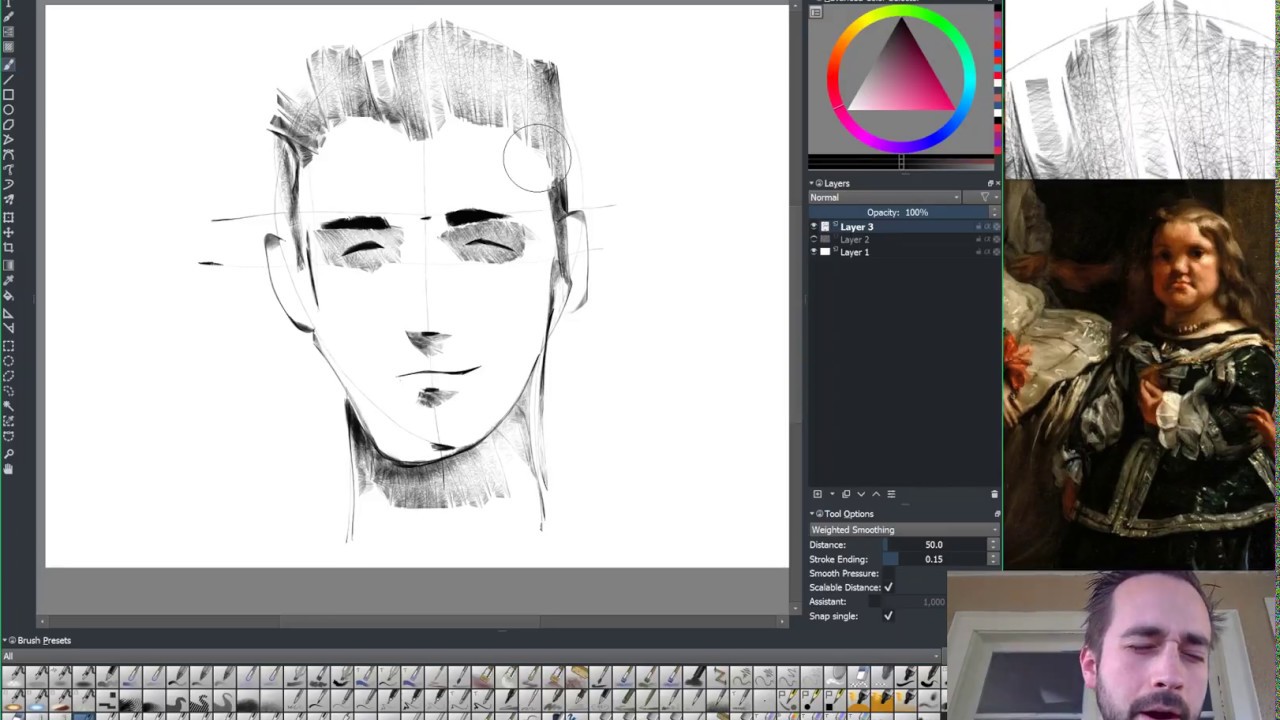The image size is (1280, 720).
Task: Select the Rectangular Selection tool
Action: pyautogui.click(x=8, y=348)
